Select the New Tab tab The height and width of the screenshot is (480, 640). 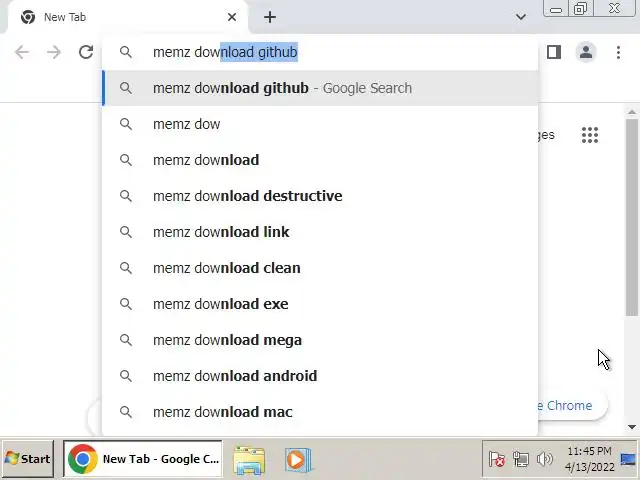127,17
